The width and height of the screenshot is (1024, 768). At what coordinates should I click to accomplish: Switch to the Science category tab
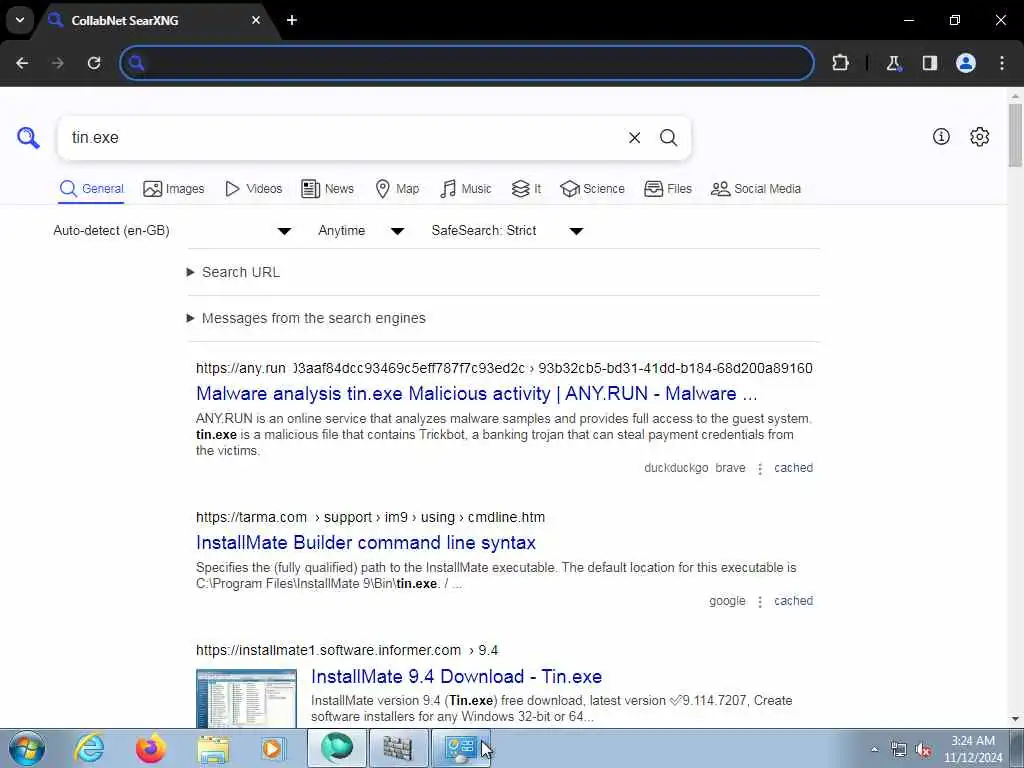click(x=592, y=189)
